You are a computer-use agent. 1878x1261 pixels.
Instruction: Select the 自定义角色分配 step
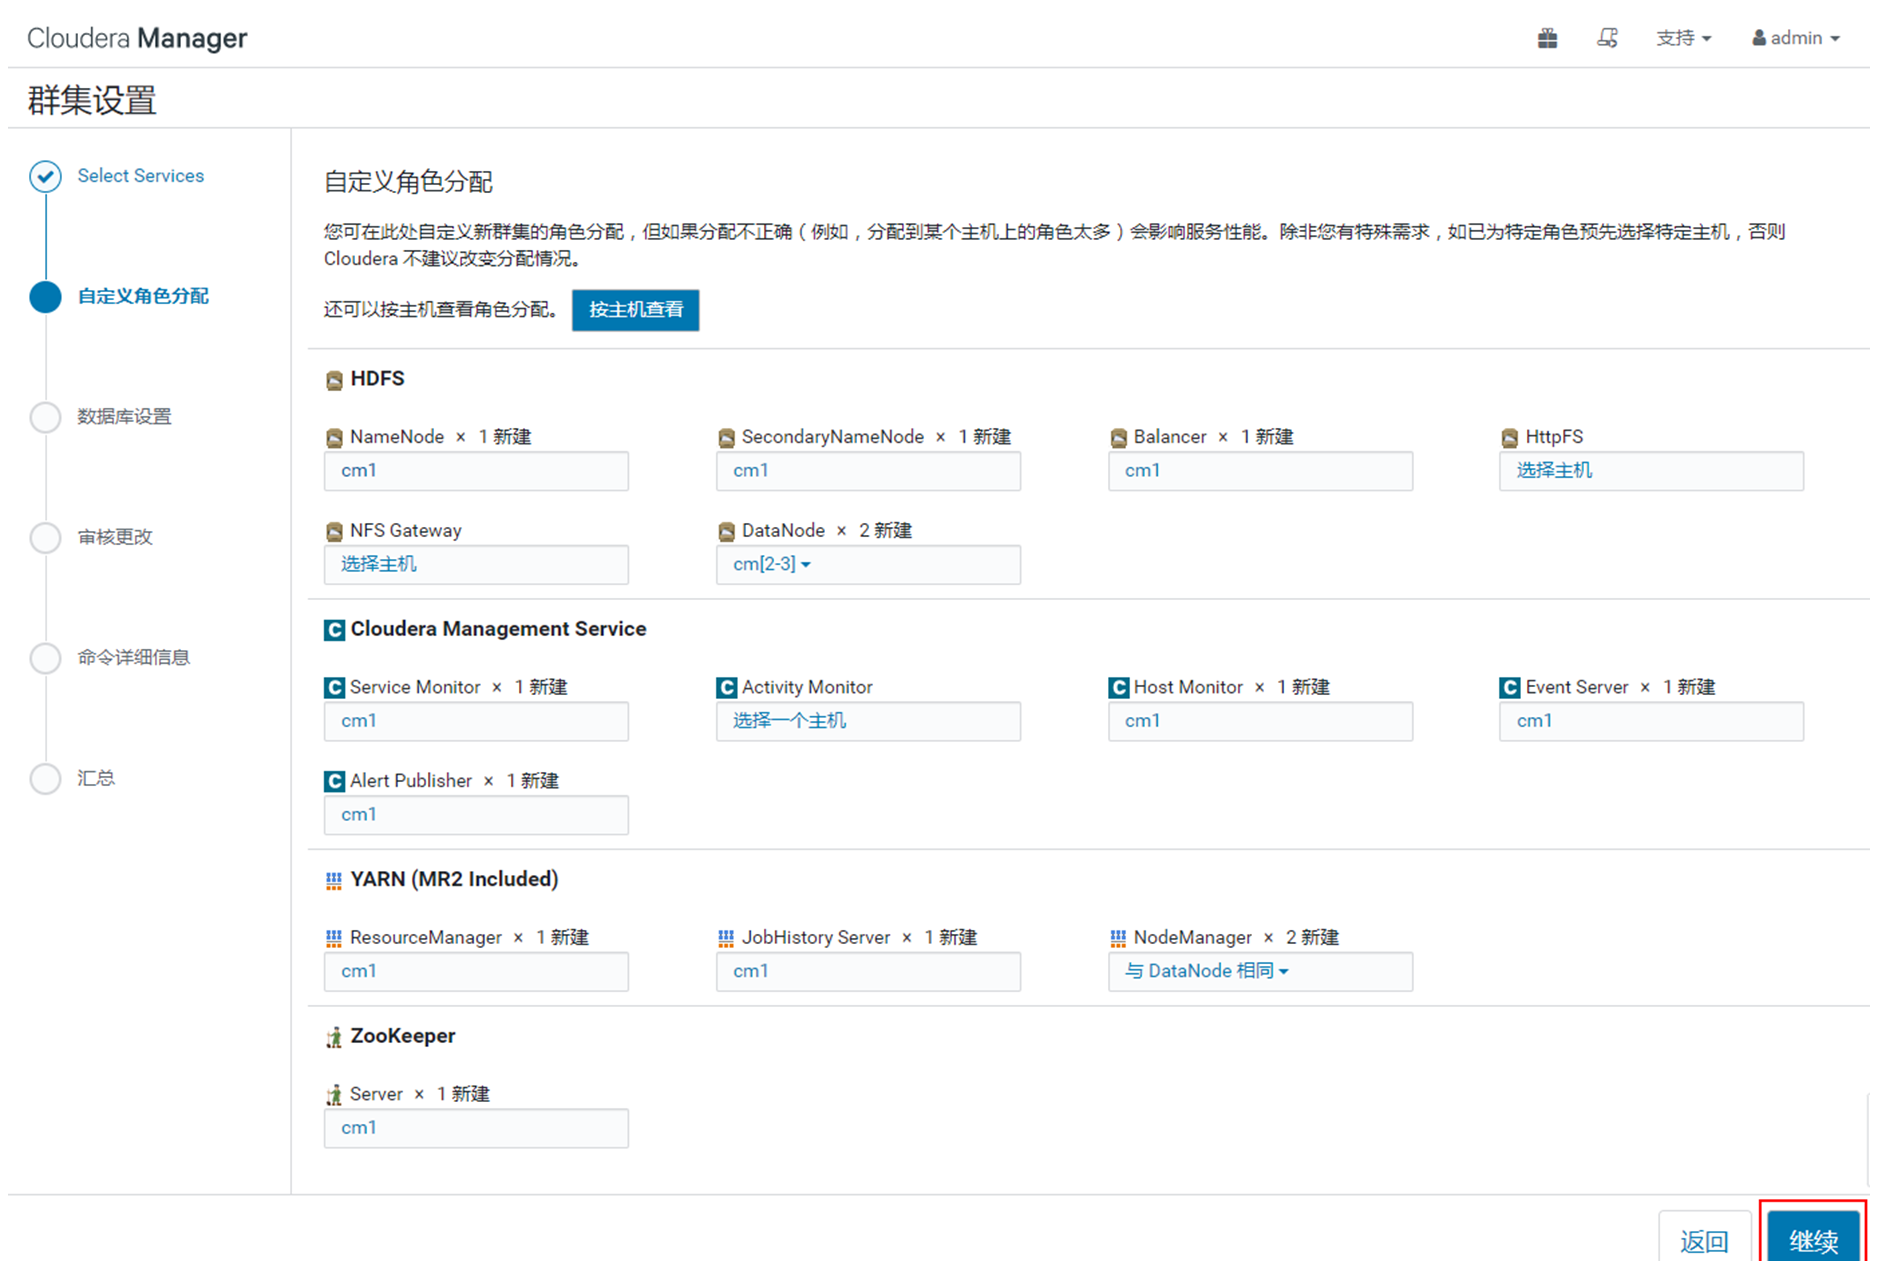coord(143,296)
